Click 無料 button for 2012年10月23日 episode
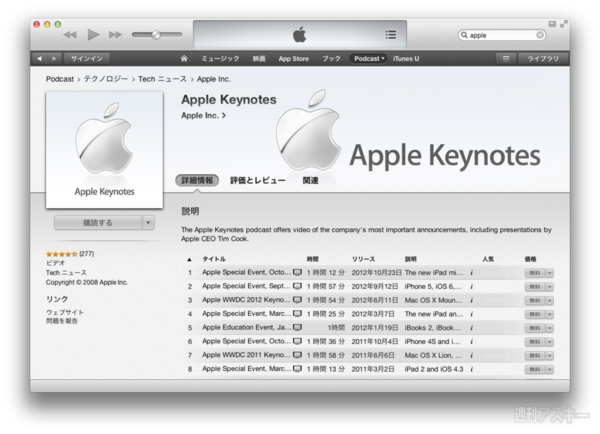 (x=535, y=273)
